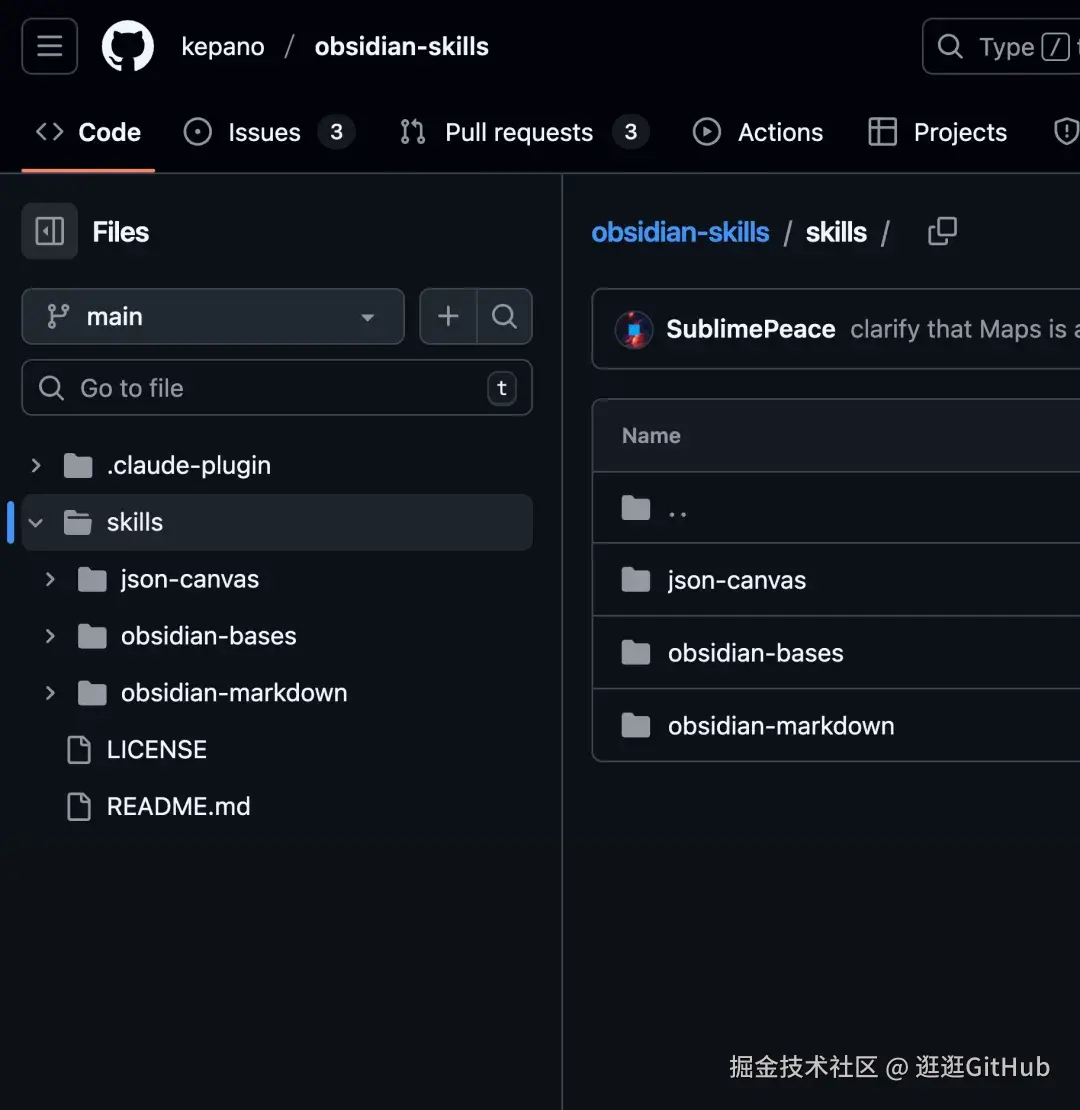The image size is (1080, 1110).
Task: Add a file with the plus button
Action: point(448,316)
